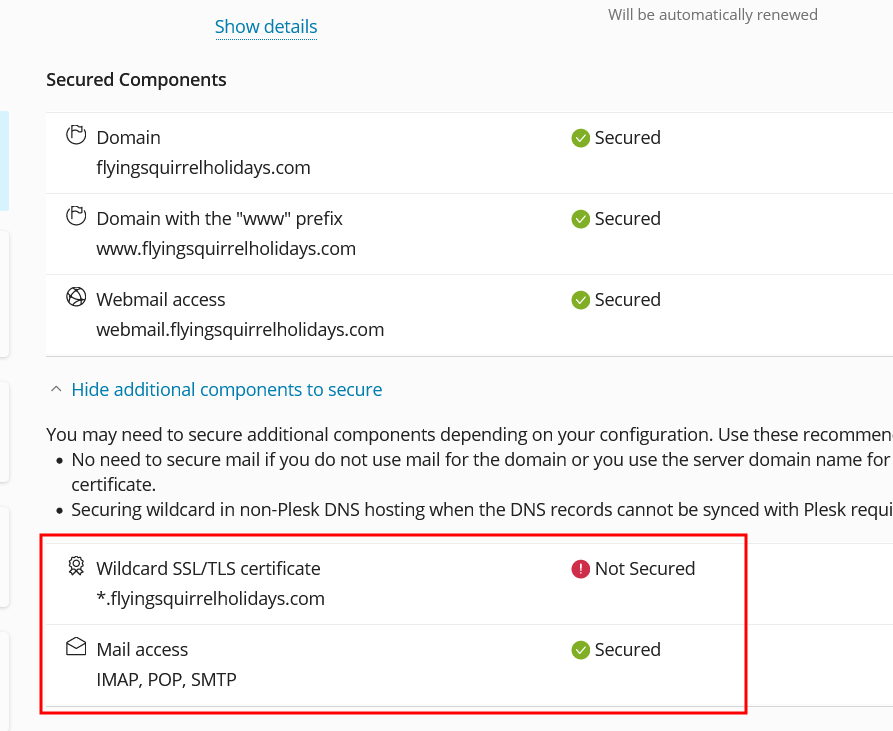Click green check icon in 'www' prefix row
This screenshot has width=893, height=731.
580,219
